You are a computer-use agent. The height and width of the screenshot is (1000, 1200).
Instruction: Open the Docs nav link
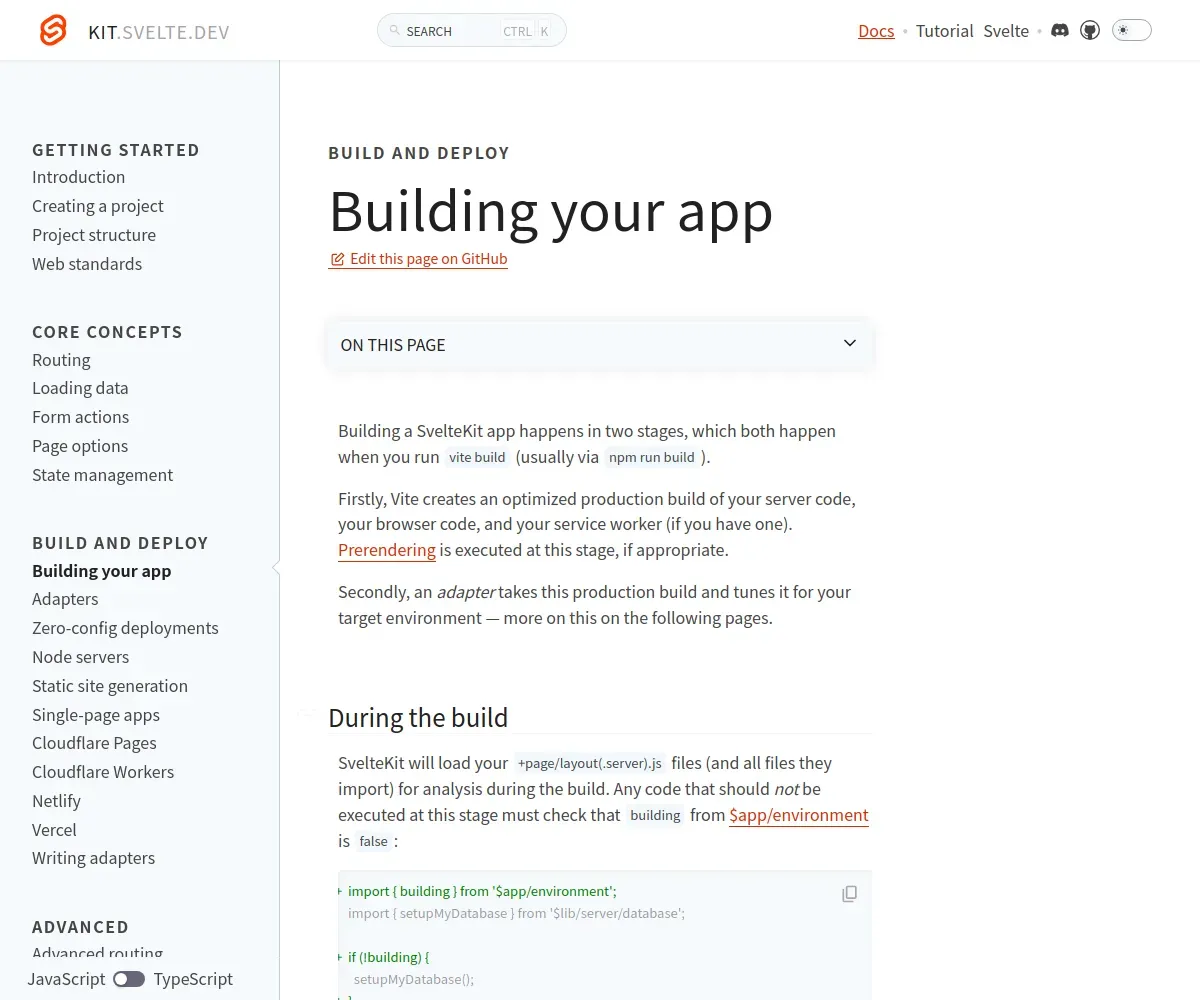pos(876,31)
